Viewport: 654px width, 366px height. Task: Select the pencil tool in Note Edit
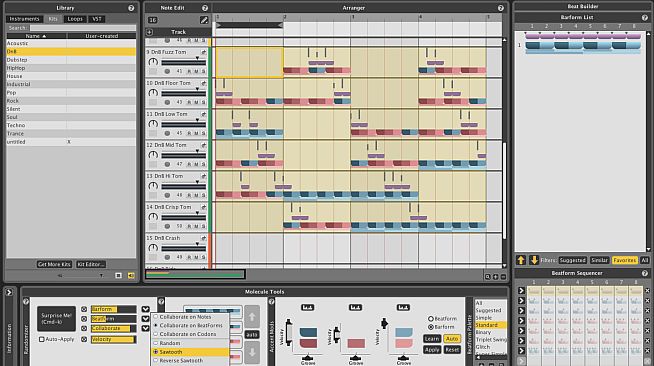[x=204, y=20]
